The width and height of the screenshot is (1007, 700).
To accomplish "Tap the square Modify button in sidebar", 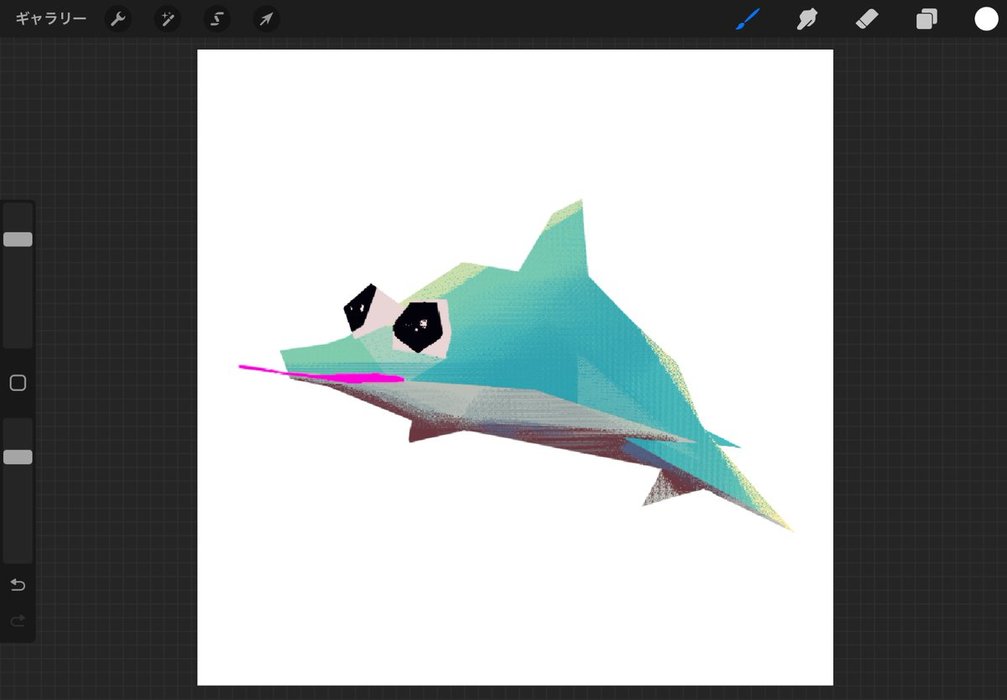I will (x=17, y=383).
